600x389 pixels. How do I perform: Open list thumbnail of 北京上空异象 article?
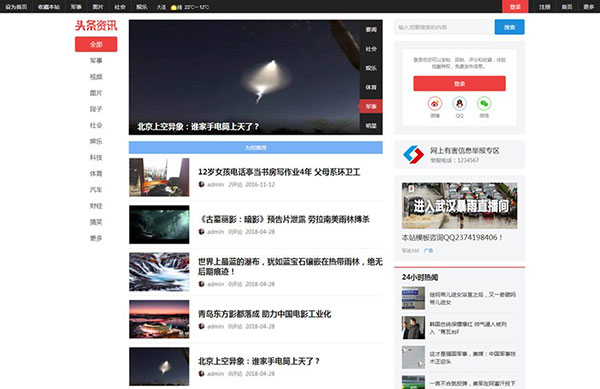click(159, 366)
